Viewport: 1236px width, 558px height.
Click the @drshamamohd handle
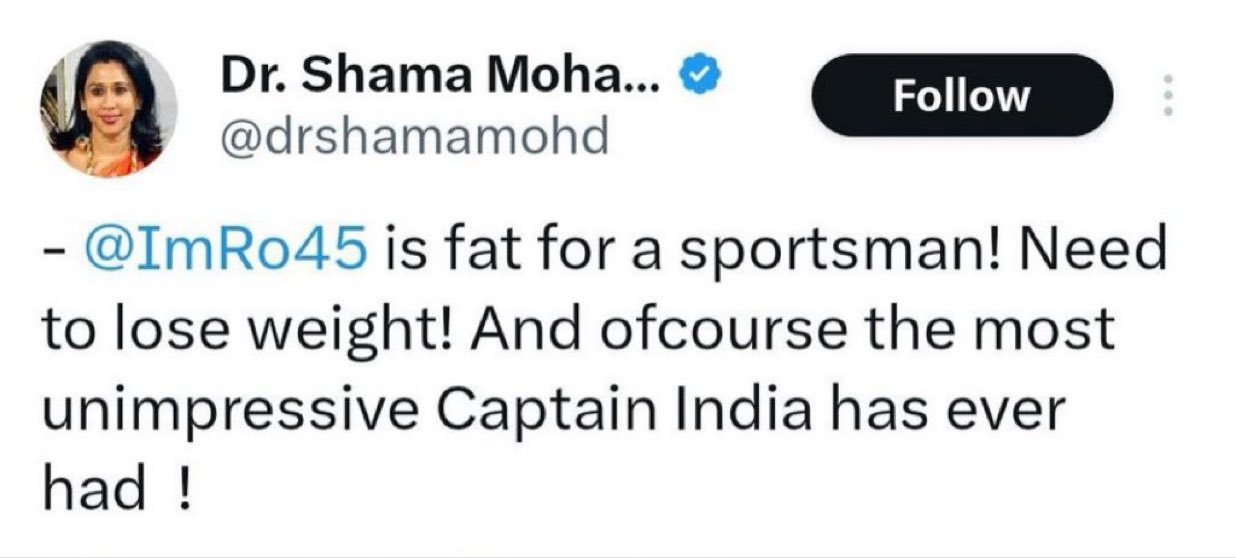point(414,136)
